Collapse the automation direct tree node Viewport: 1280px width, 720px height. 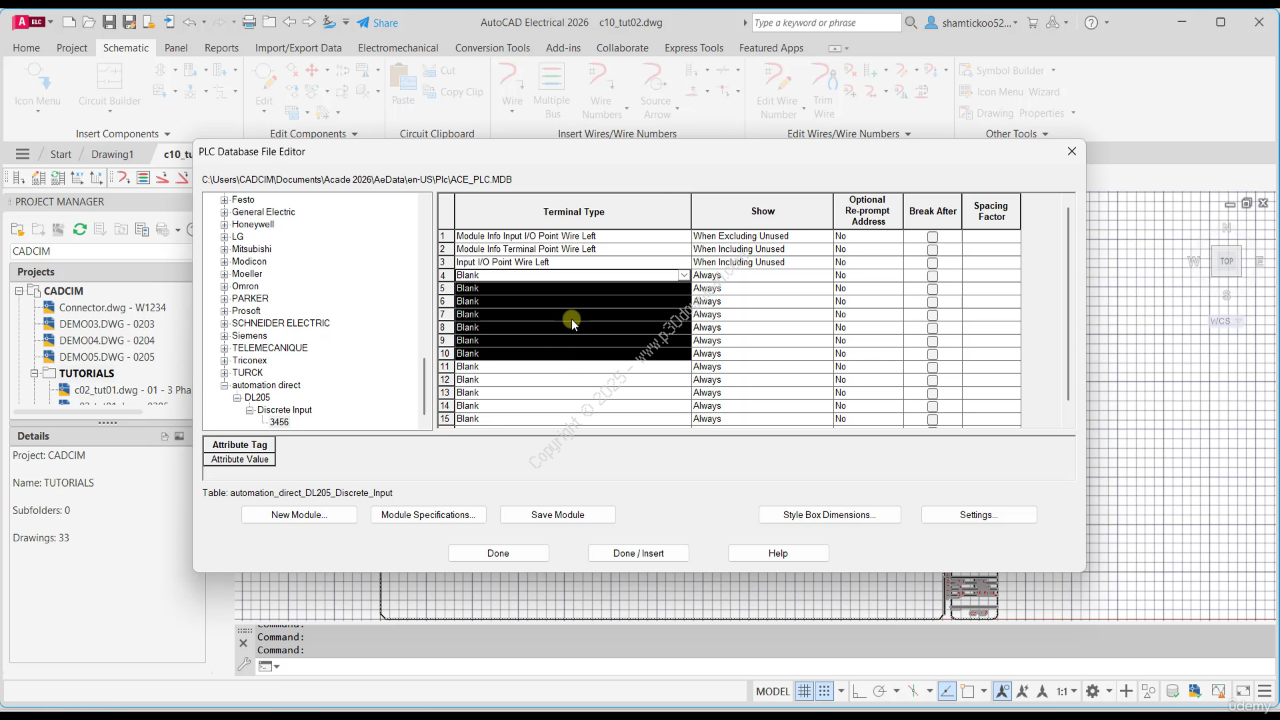tap(225, 385)
